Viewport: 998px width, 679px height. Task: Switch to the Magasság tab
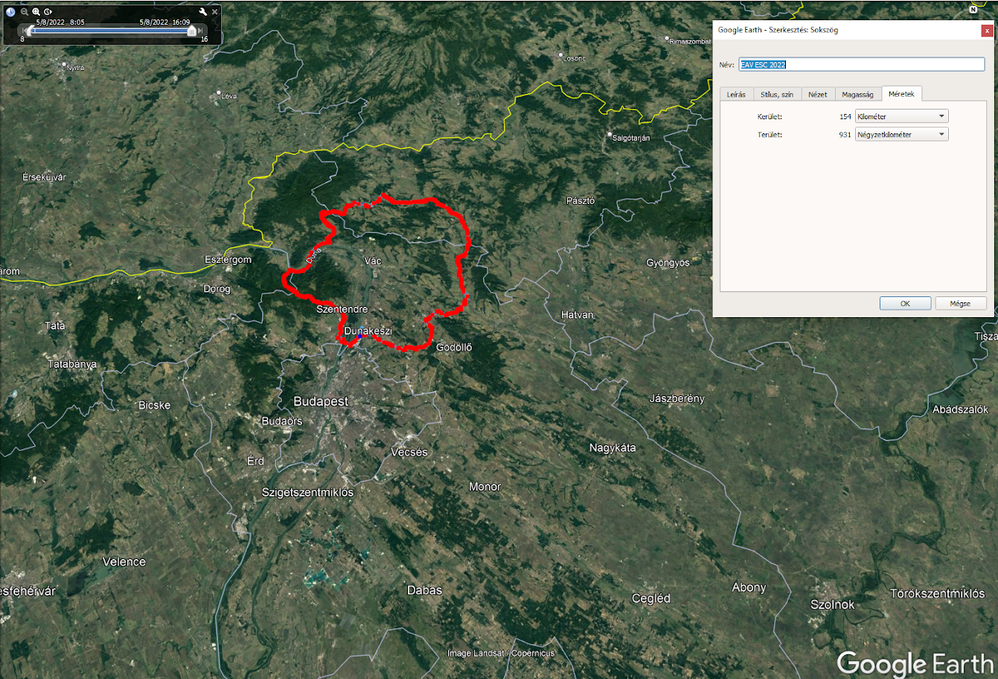857,94
